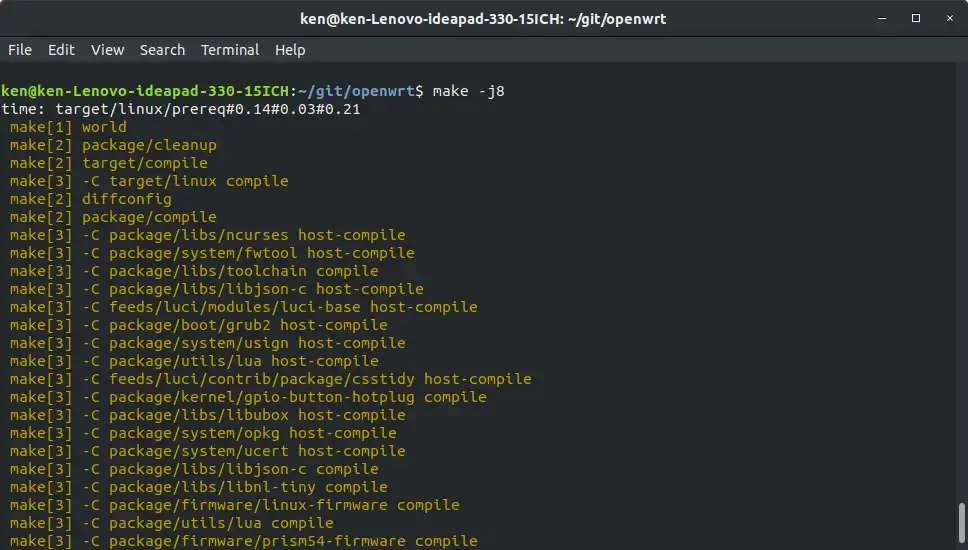Click the 'package/boot/grub2 host-compile' line

pyautogui.click(x=199, y=325)
